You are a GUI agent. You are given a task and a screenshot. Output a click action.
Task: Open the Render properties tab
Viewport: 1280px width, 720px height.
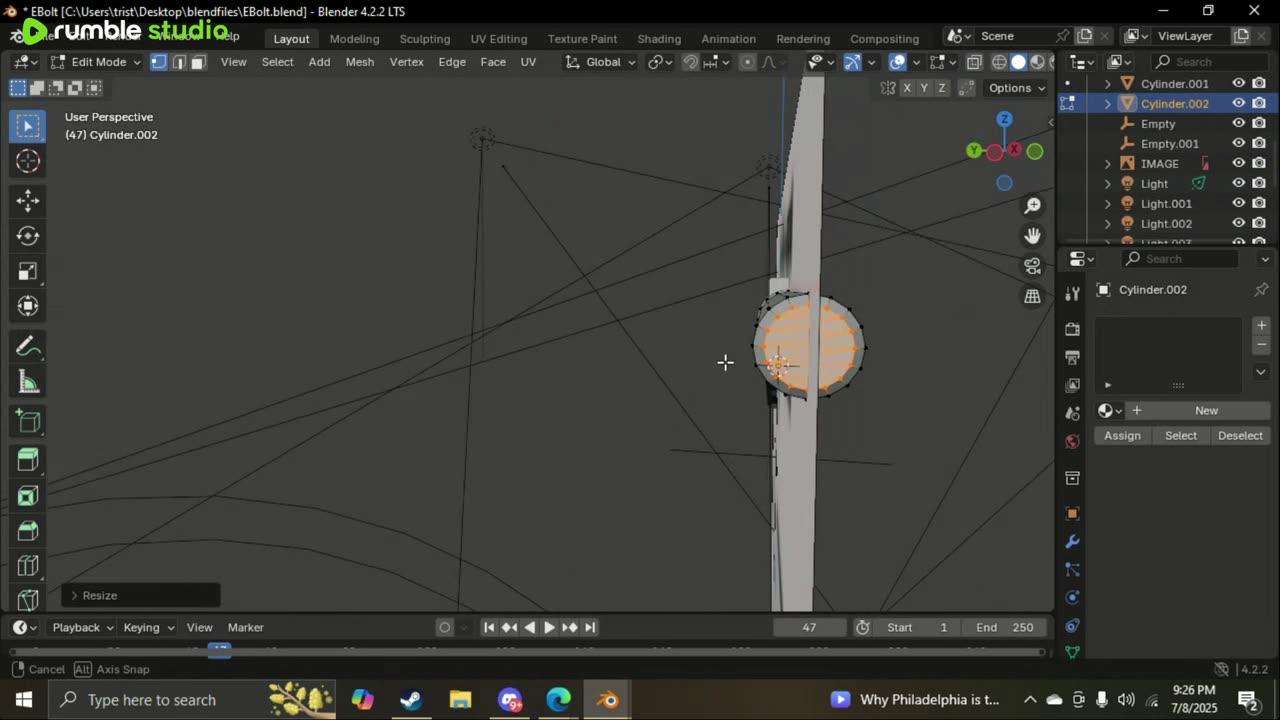tap(1072, 329)
